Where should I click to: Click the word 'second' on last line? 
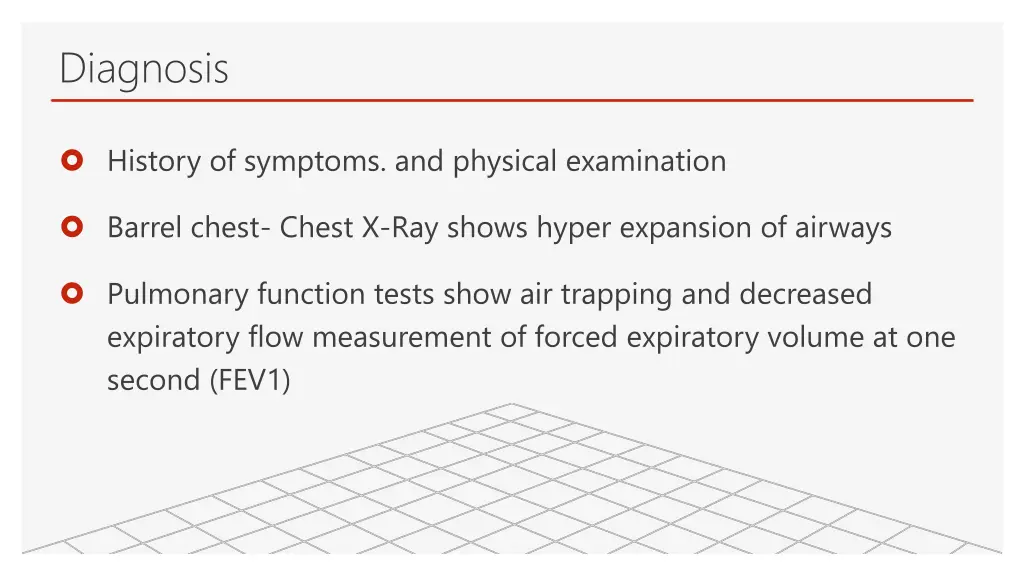(x=153, y=380)
